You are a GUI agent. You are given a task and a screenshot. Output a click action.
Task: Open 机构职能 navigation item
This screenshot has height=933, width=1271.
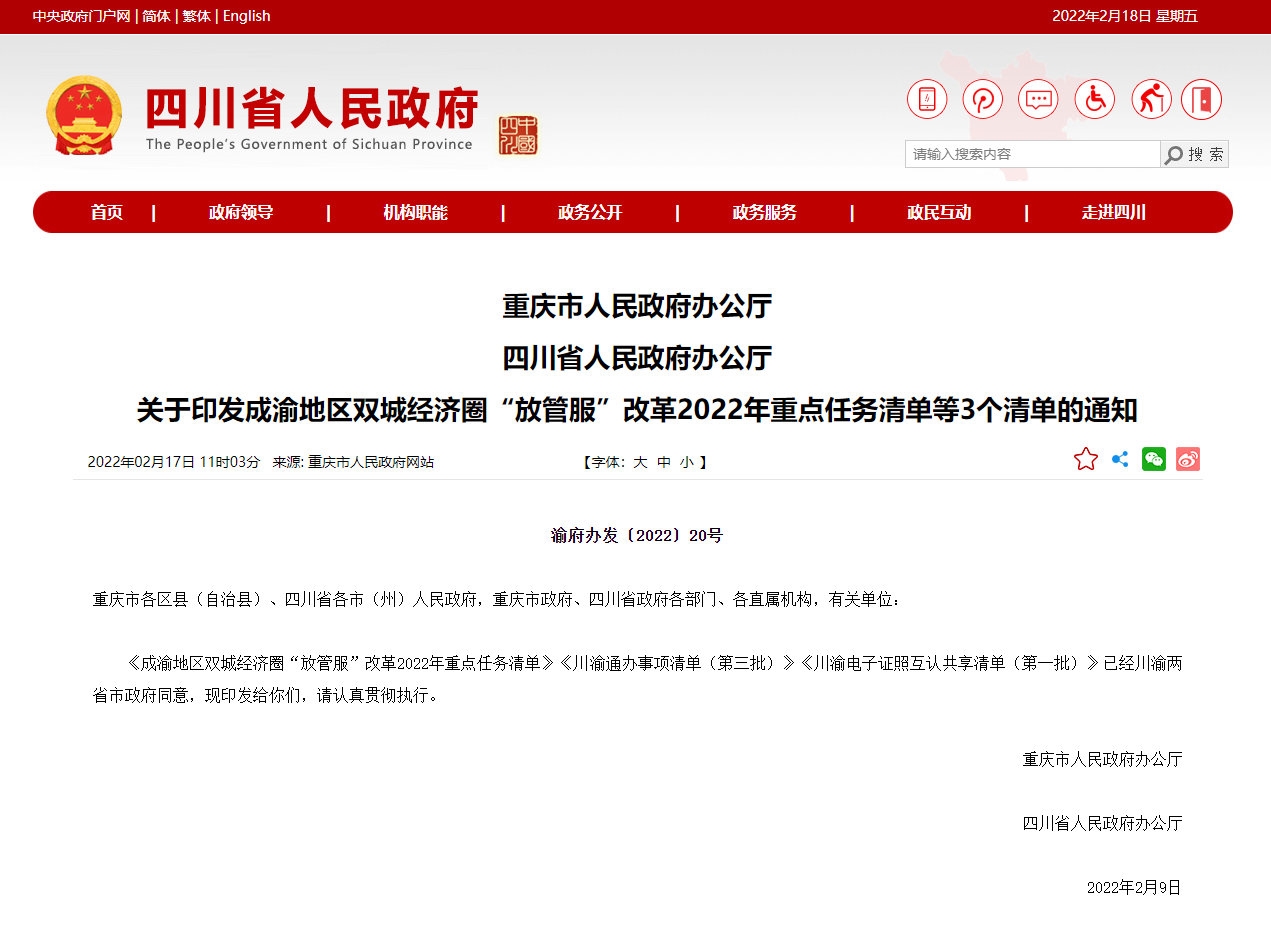[x=415, y=212]
